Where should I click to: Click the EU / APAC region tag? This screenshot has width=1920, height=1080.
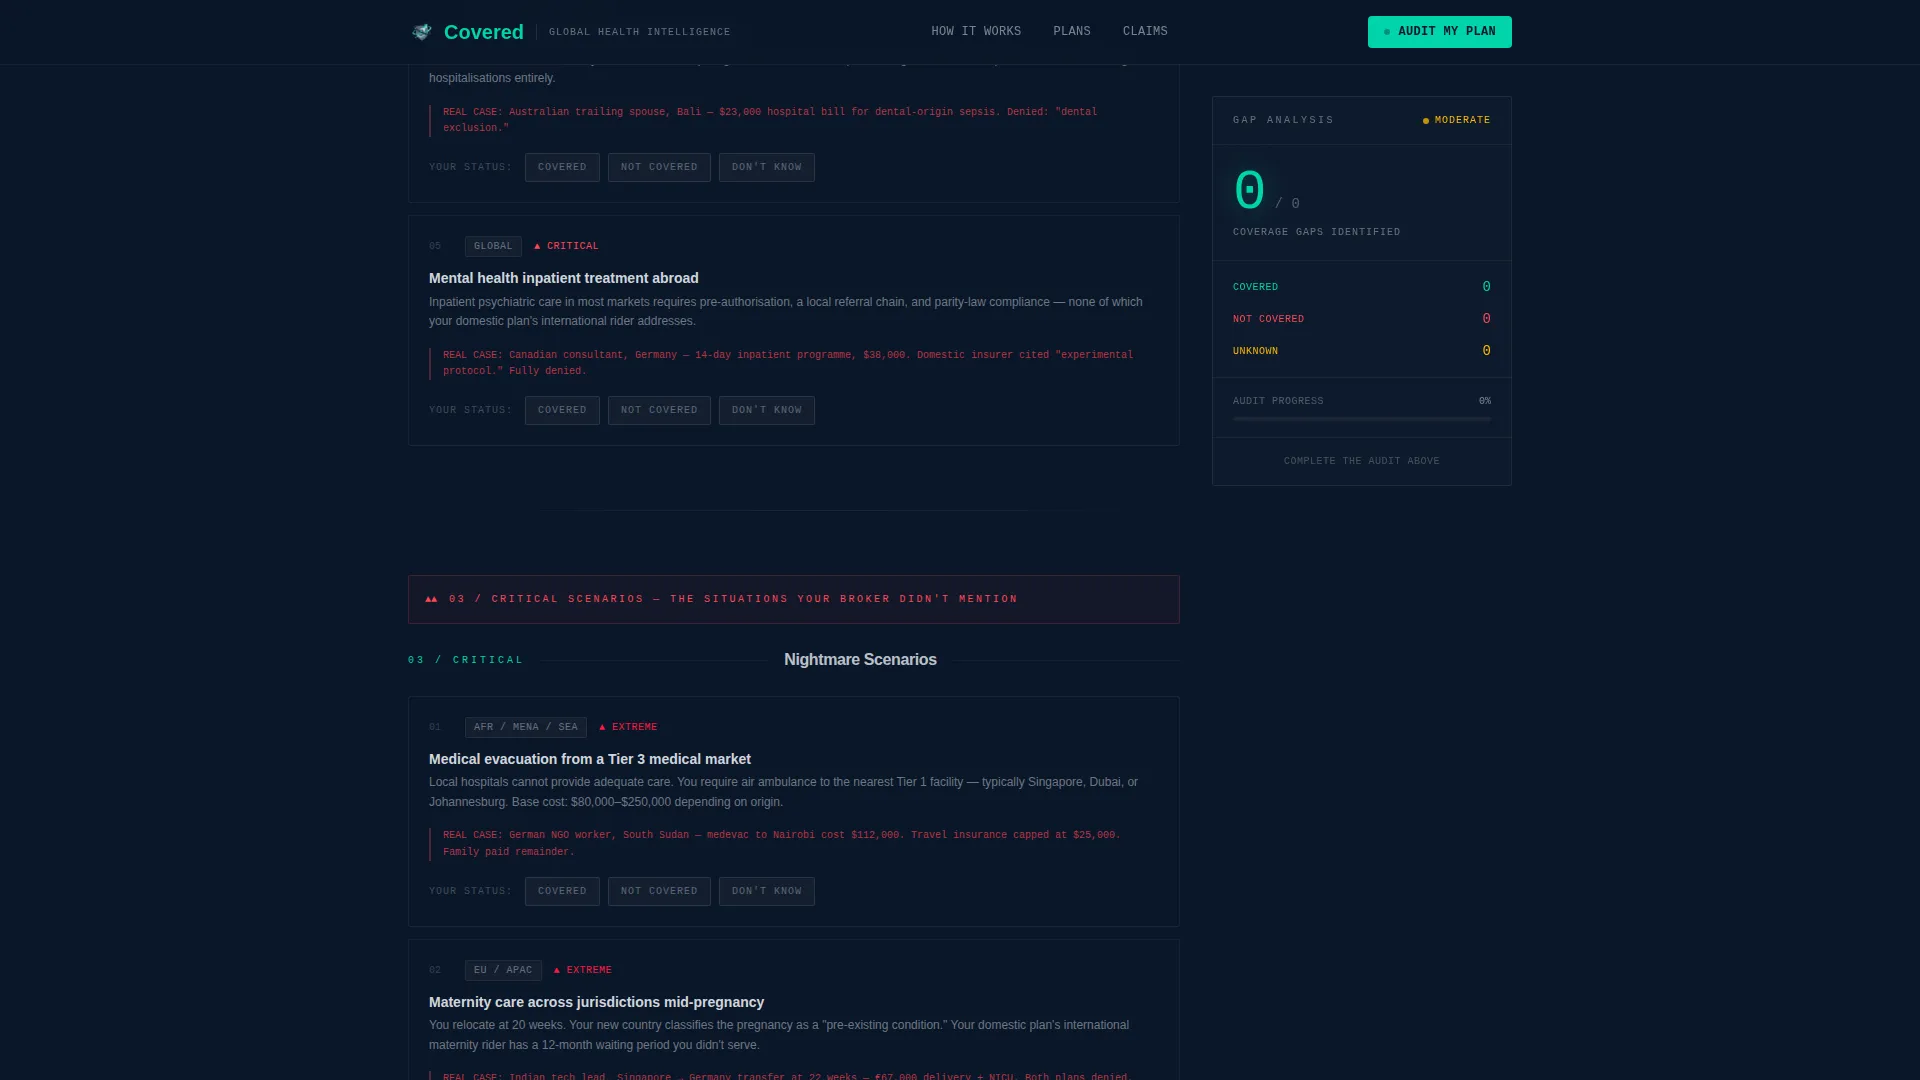503,970
